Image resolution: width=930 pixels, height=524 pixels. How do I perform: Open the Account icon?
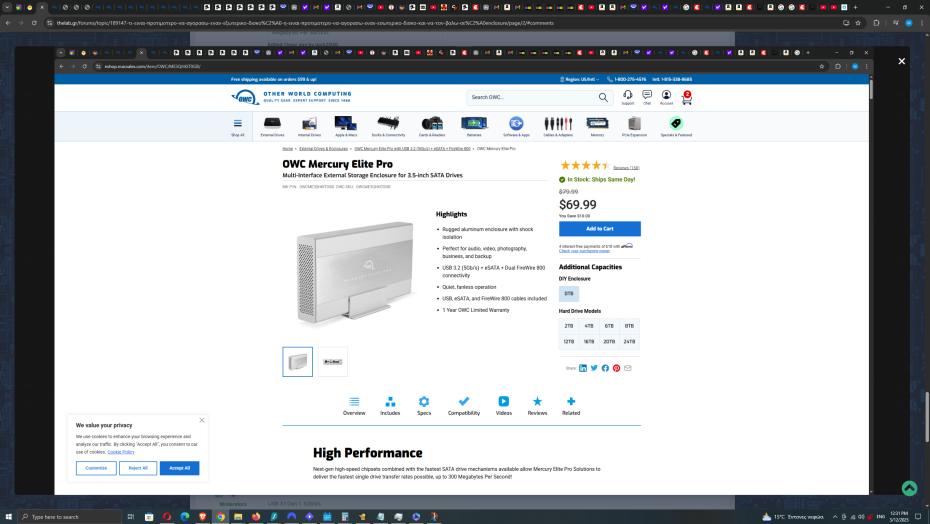tap(666, 97)
